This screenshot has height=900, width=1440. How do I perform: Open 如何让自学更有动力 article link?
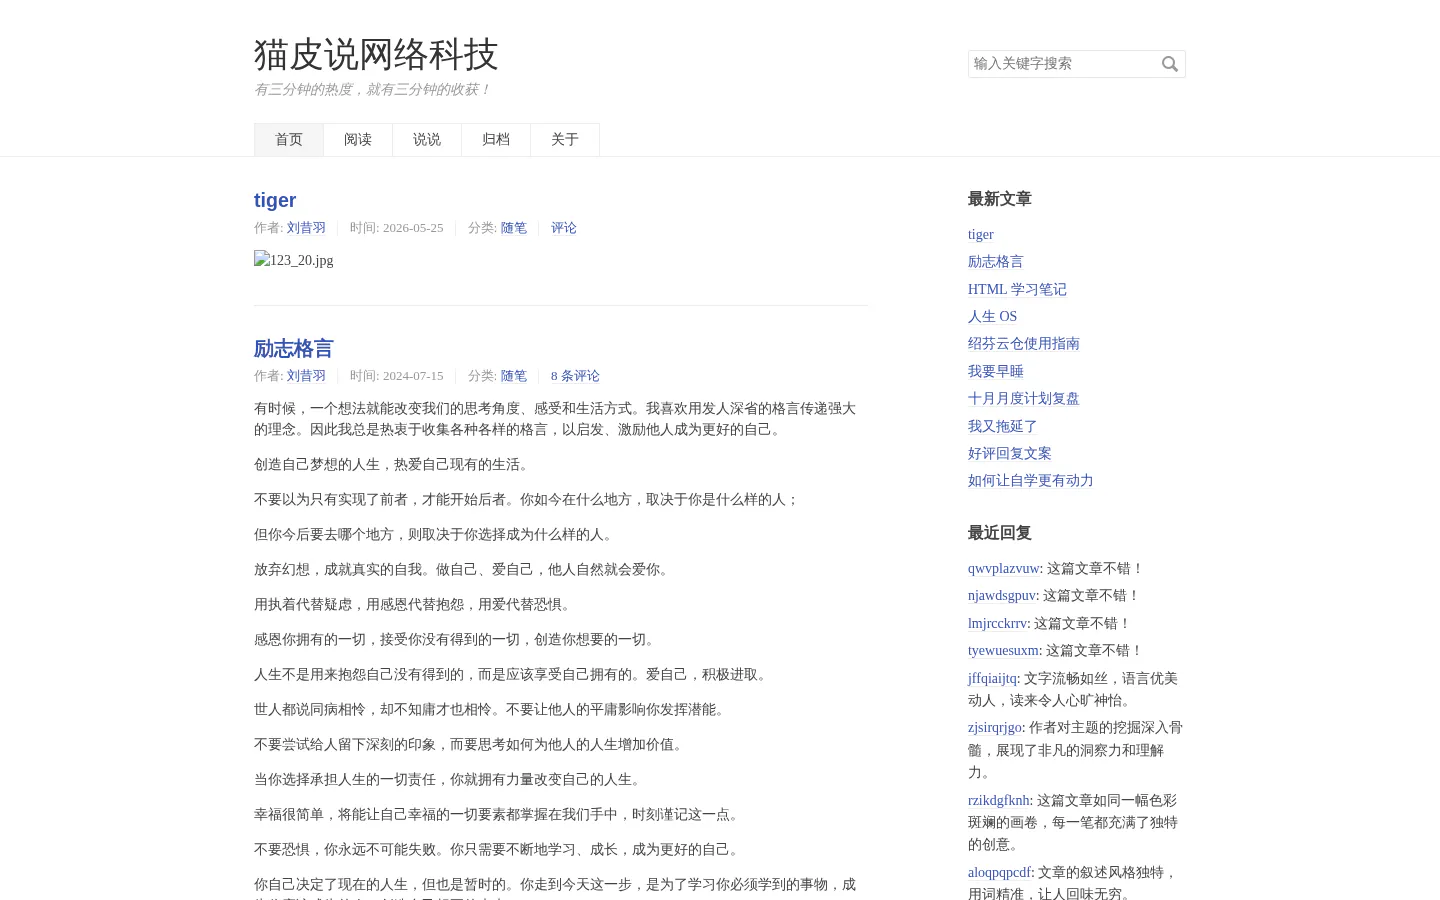pyautogui.click(x=1031, y=480)
